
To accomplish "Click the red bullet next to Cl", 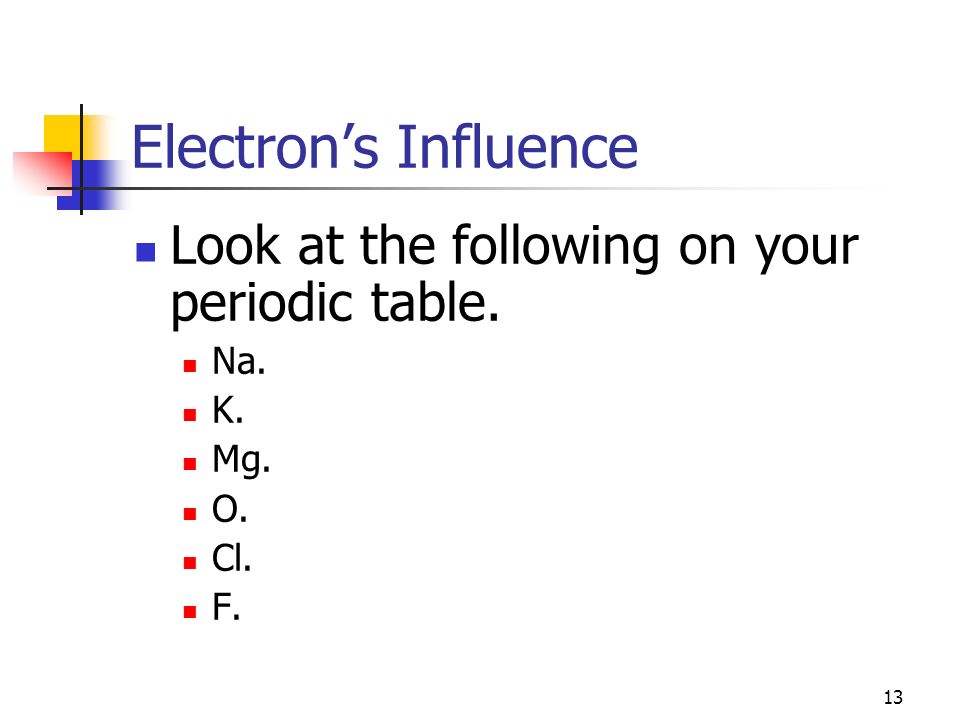I will point(190,562).
